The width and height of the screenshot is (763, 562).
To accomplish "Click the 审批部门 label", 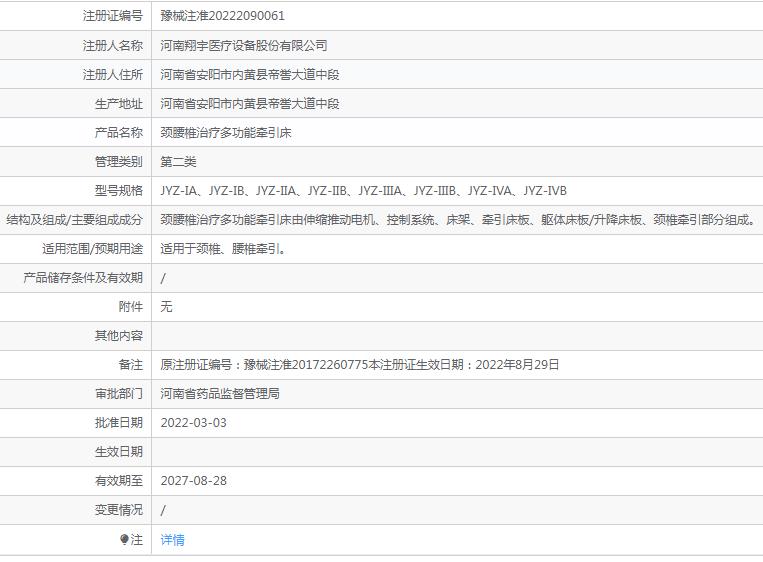I will 118,394.
